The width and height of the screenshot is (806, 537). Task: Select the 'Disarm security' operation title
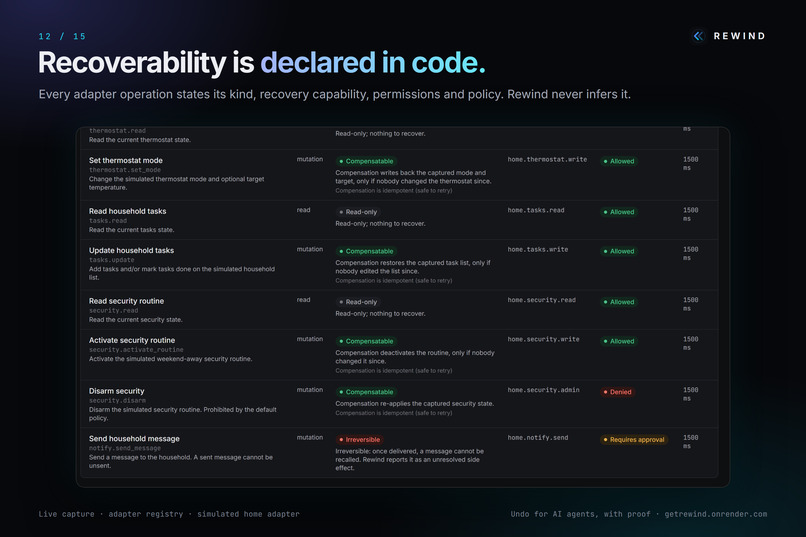pos(117,391)
